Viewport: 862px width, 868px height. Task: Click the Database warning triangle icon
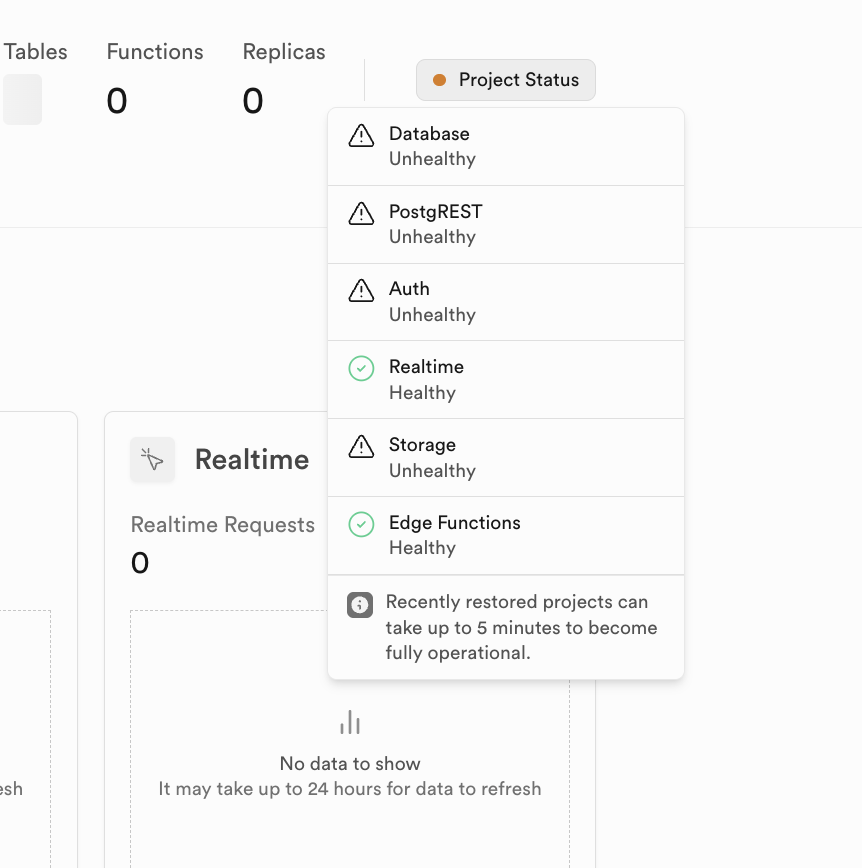coord(361,136)
